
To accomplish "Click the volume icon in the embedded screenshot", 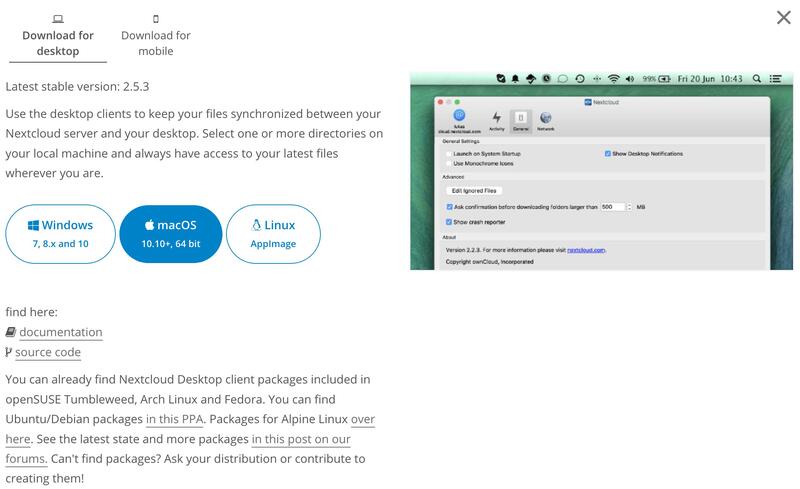I will click(x=630, y=79).
